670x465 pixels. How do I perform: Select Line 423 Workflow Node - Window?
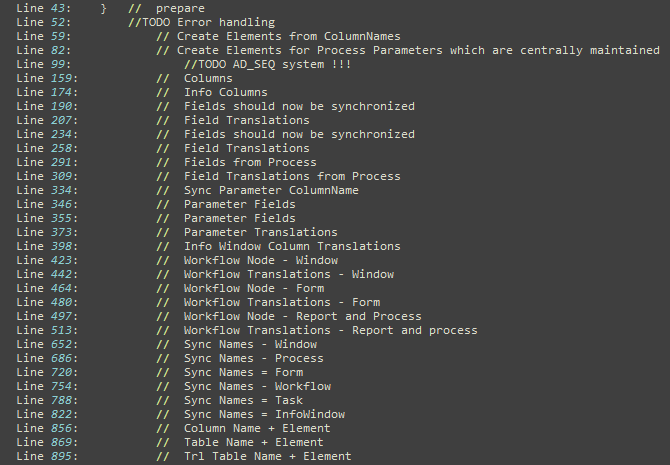tap(177, 260)
